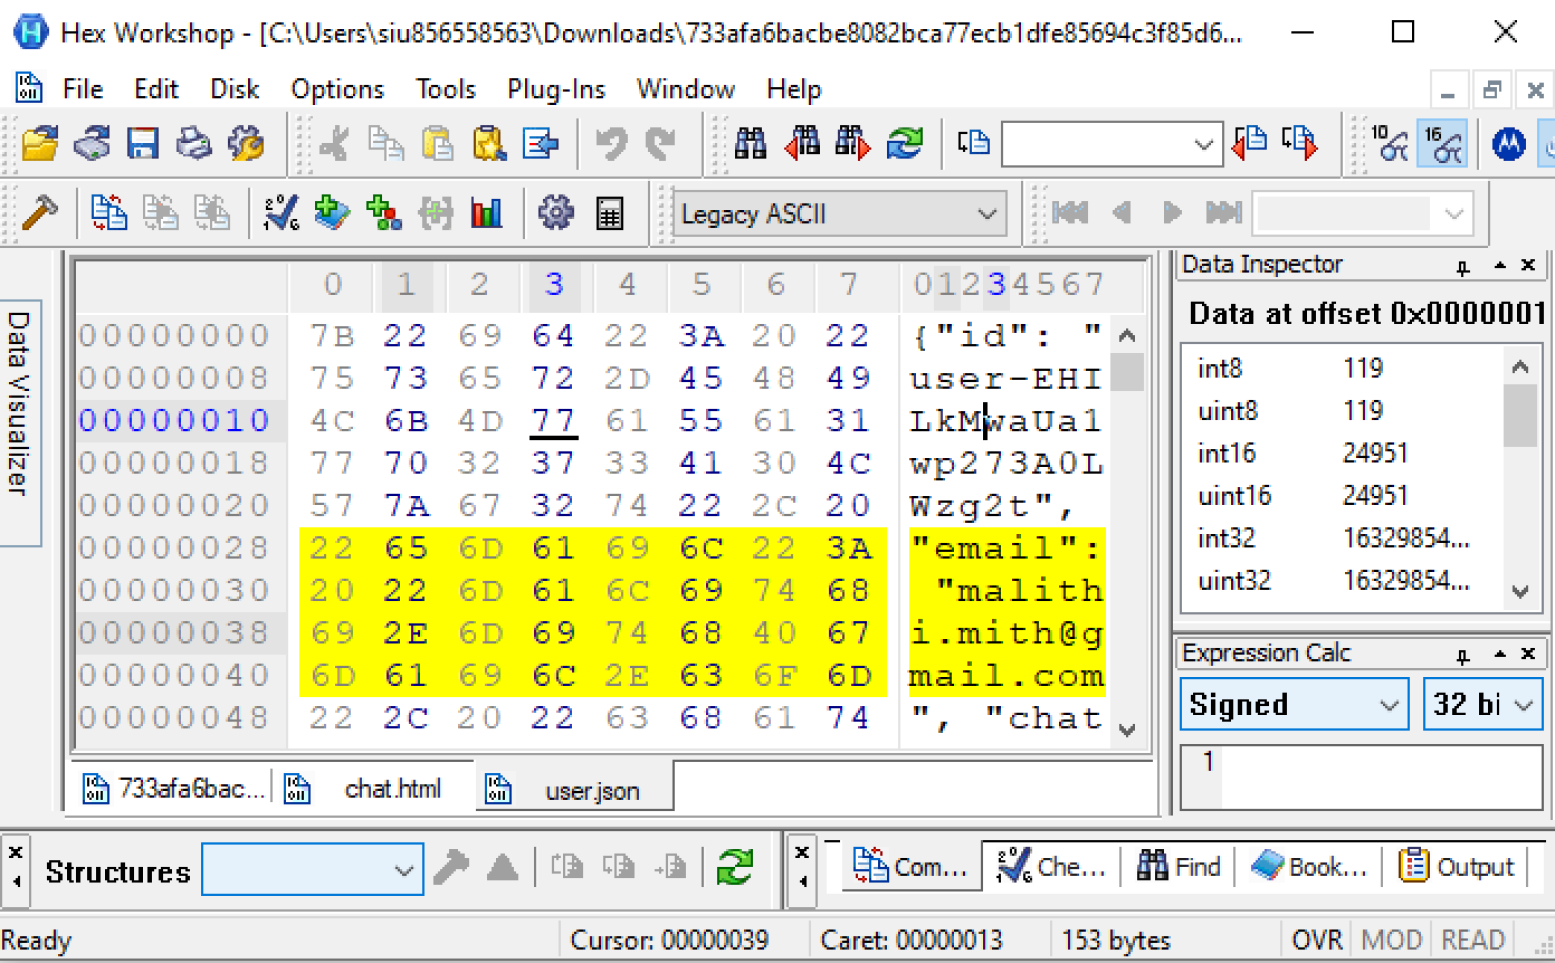
Task: Click the Paste clipboard icon
Action: (x=437, y=144)
